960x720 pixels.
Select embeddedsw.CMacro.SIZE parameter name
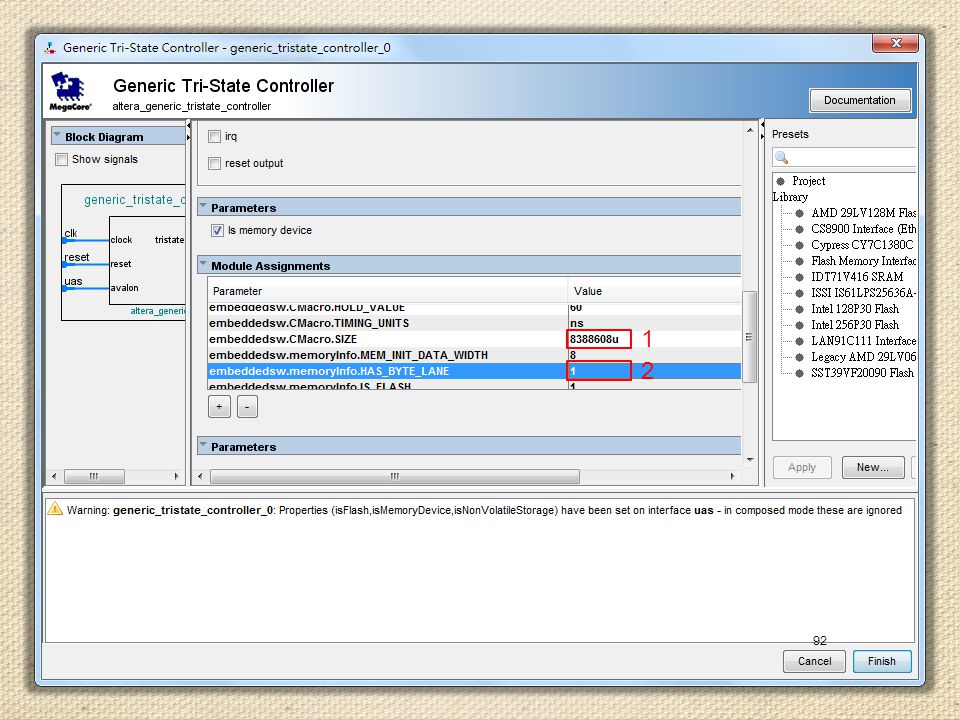(x=283, y=339)
